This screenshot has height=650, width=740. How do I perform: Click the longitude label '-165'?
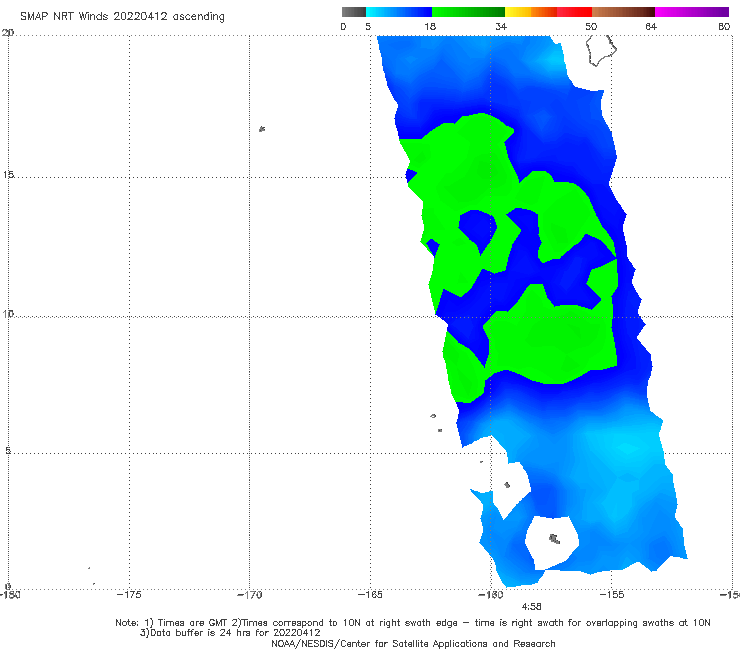tap(370, 595)
